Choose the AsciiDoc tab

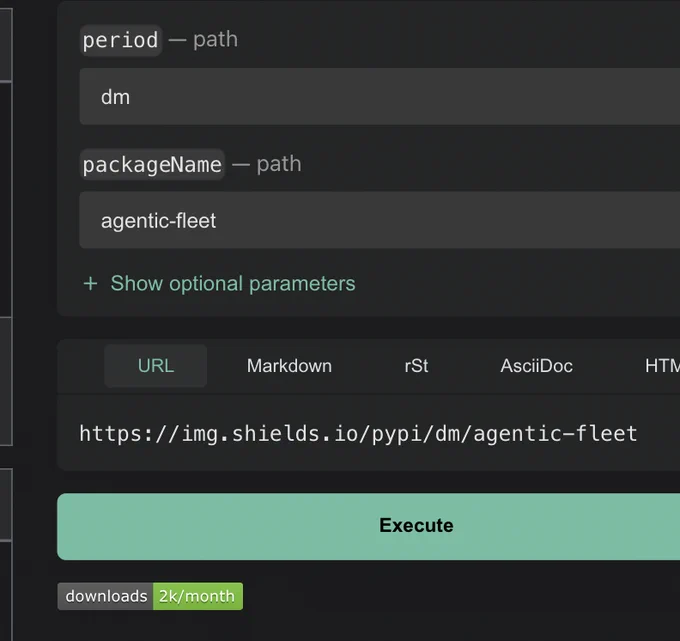point(536,366)
